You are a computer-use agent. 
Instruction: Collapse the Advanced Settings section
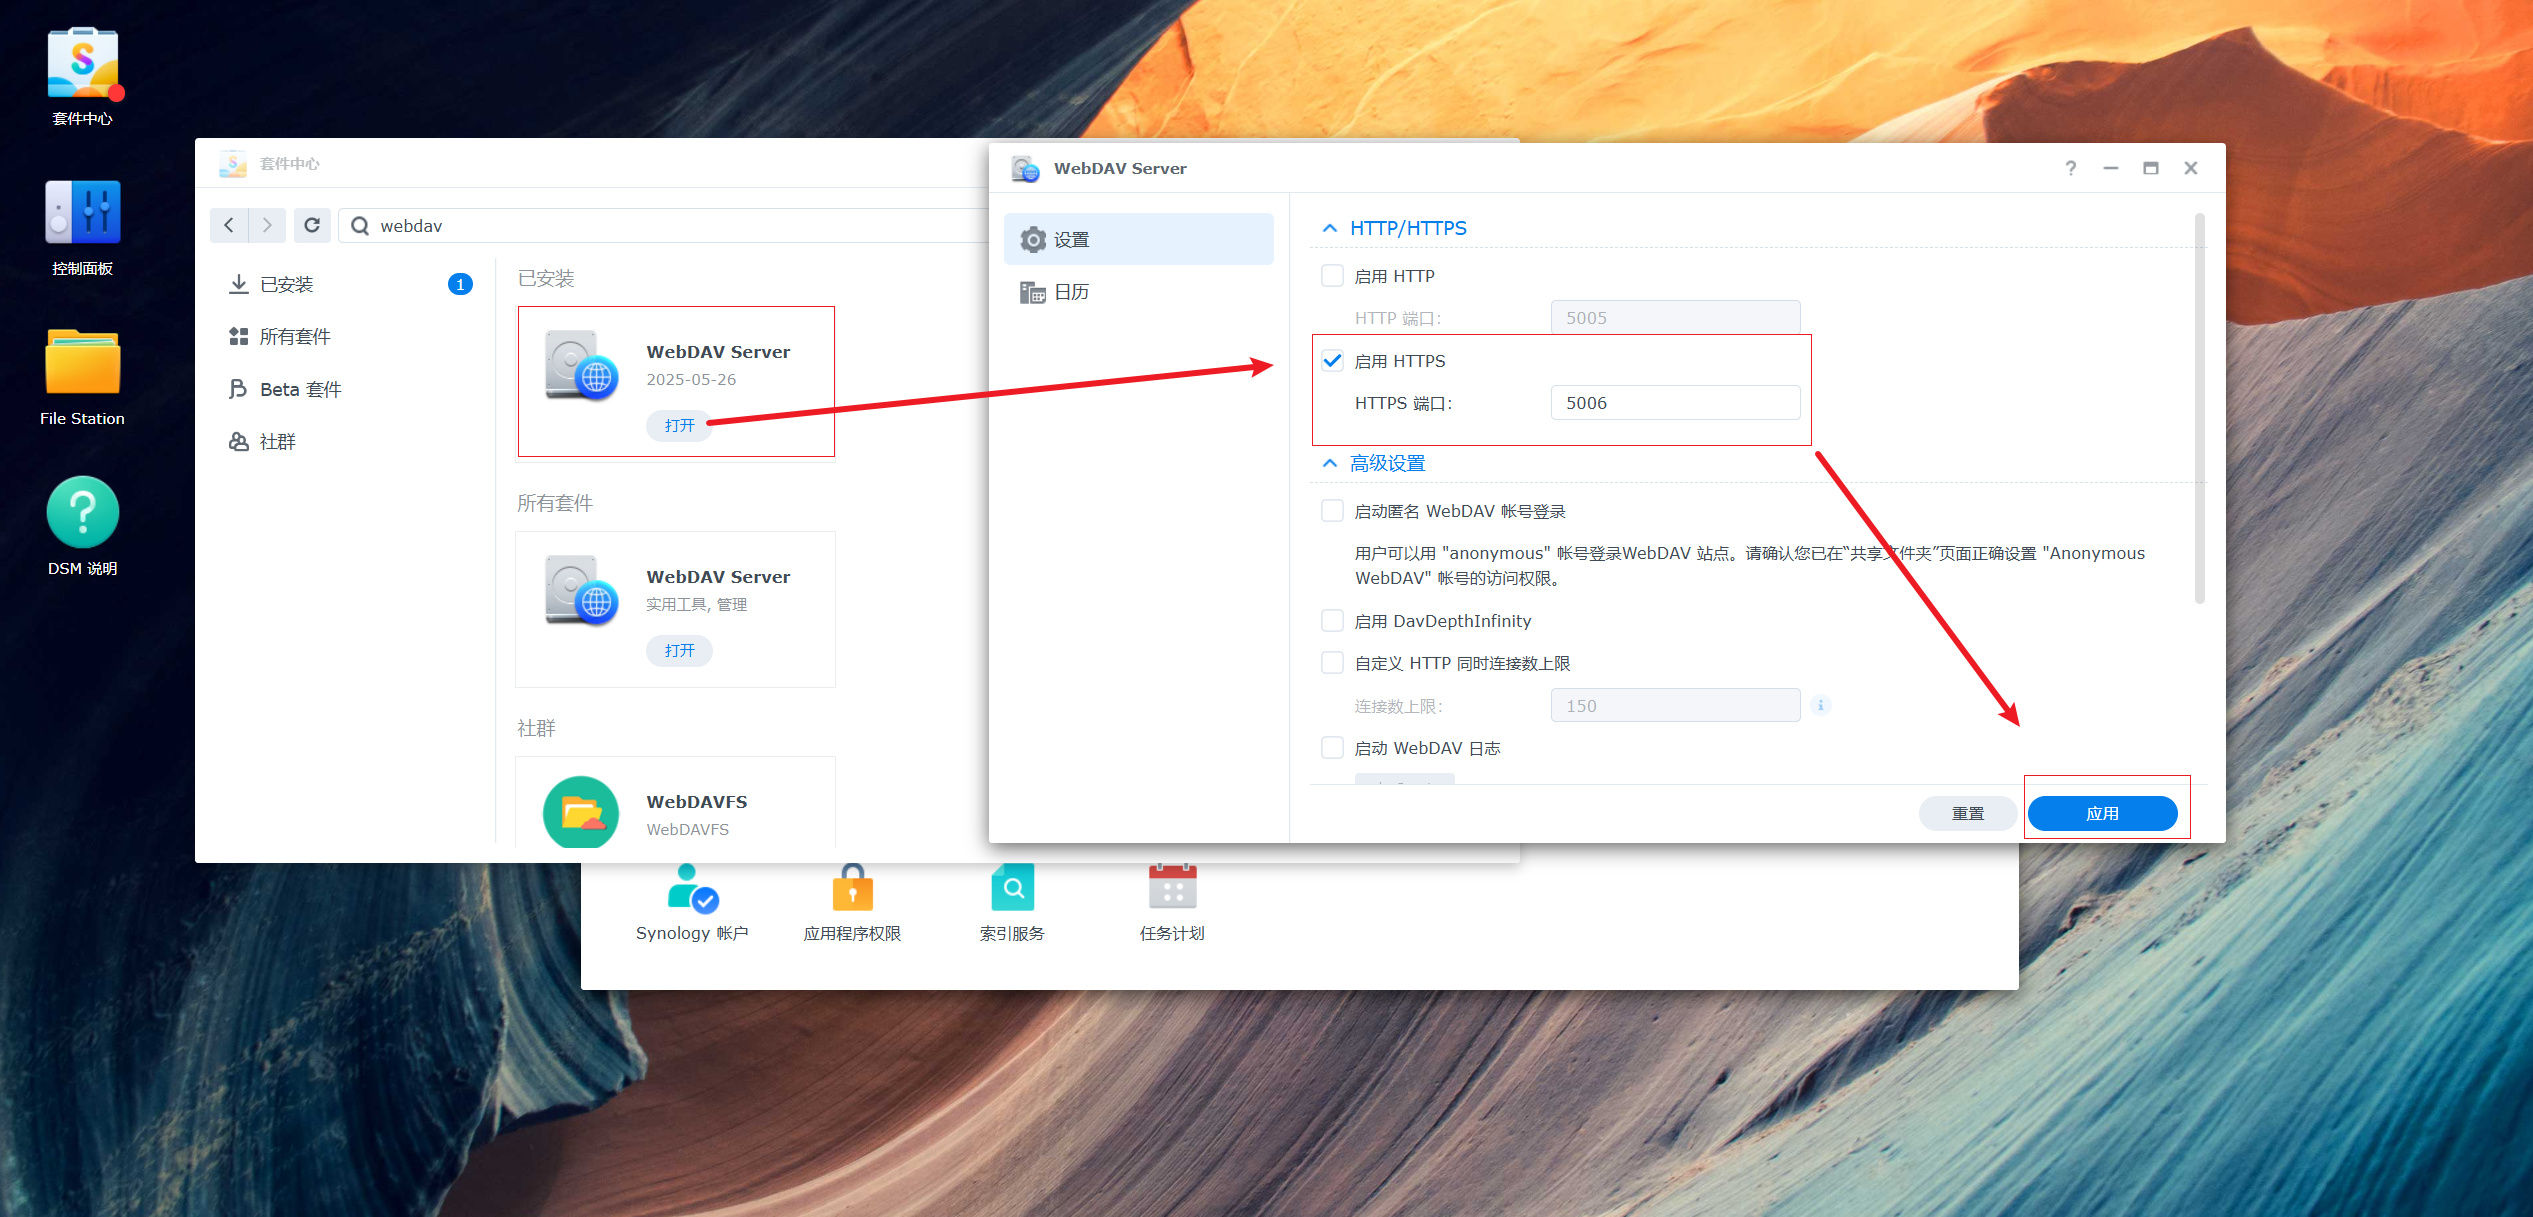[1330, 463]
